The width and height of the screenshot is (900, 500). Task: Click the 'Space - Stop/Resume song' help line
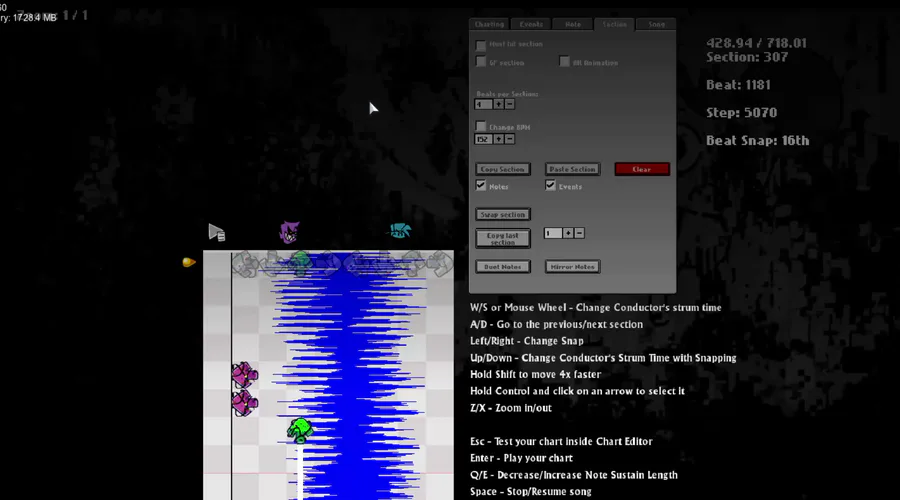tap(530, 491)
